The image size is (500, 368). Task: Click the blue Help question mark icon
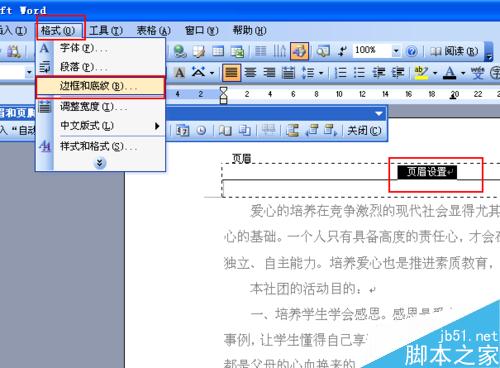click(412, 51)
